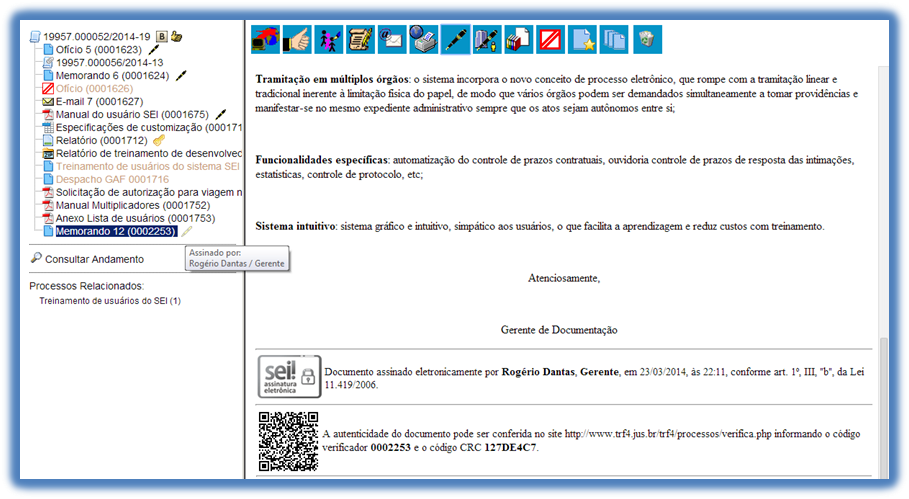
Task: Open Especificações de customização document
Action: pyautogui.click(x=149, y=128)
